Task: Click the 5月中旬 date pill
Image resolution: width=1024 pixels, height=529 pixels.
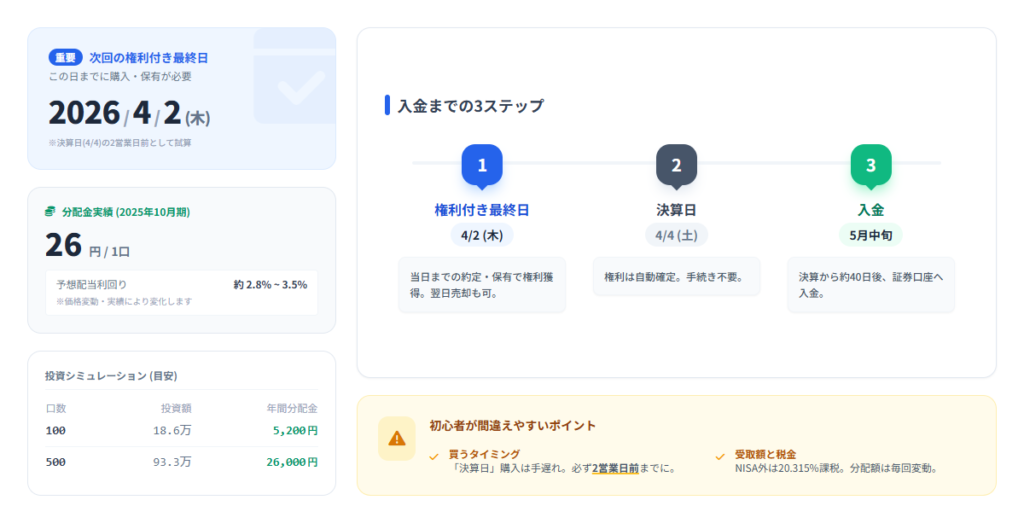Action: coord(870,236)
